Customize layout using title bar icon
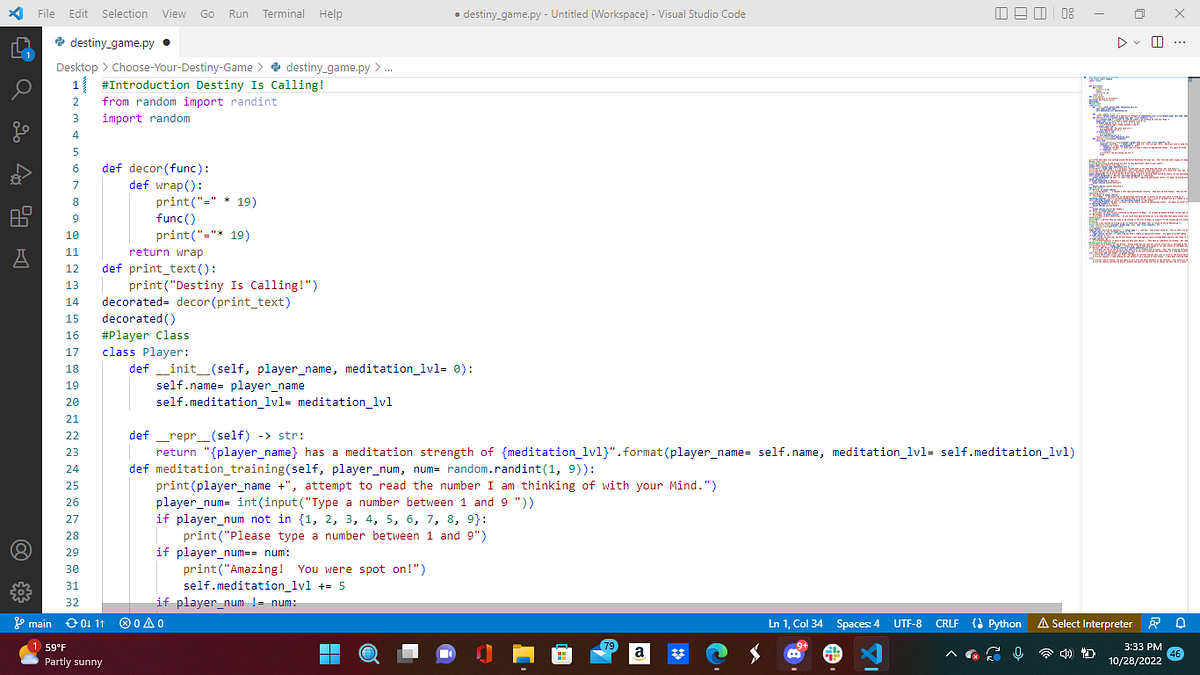This screenshot has width=1200, height=675. point(1067,14)
